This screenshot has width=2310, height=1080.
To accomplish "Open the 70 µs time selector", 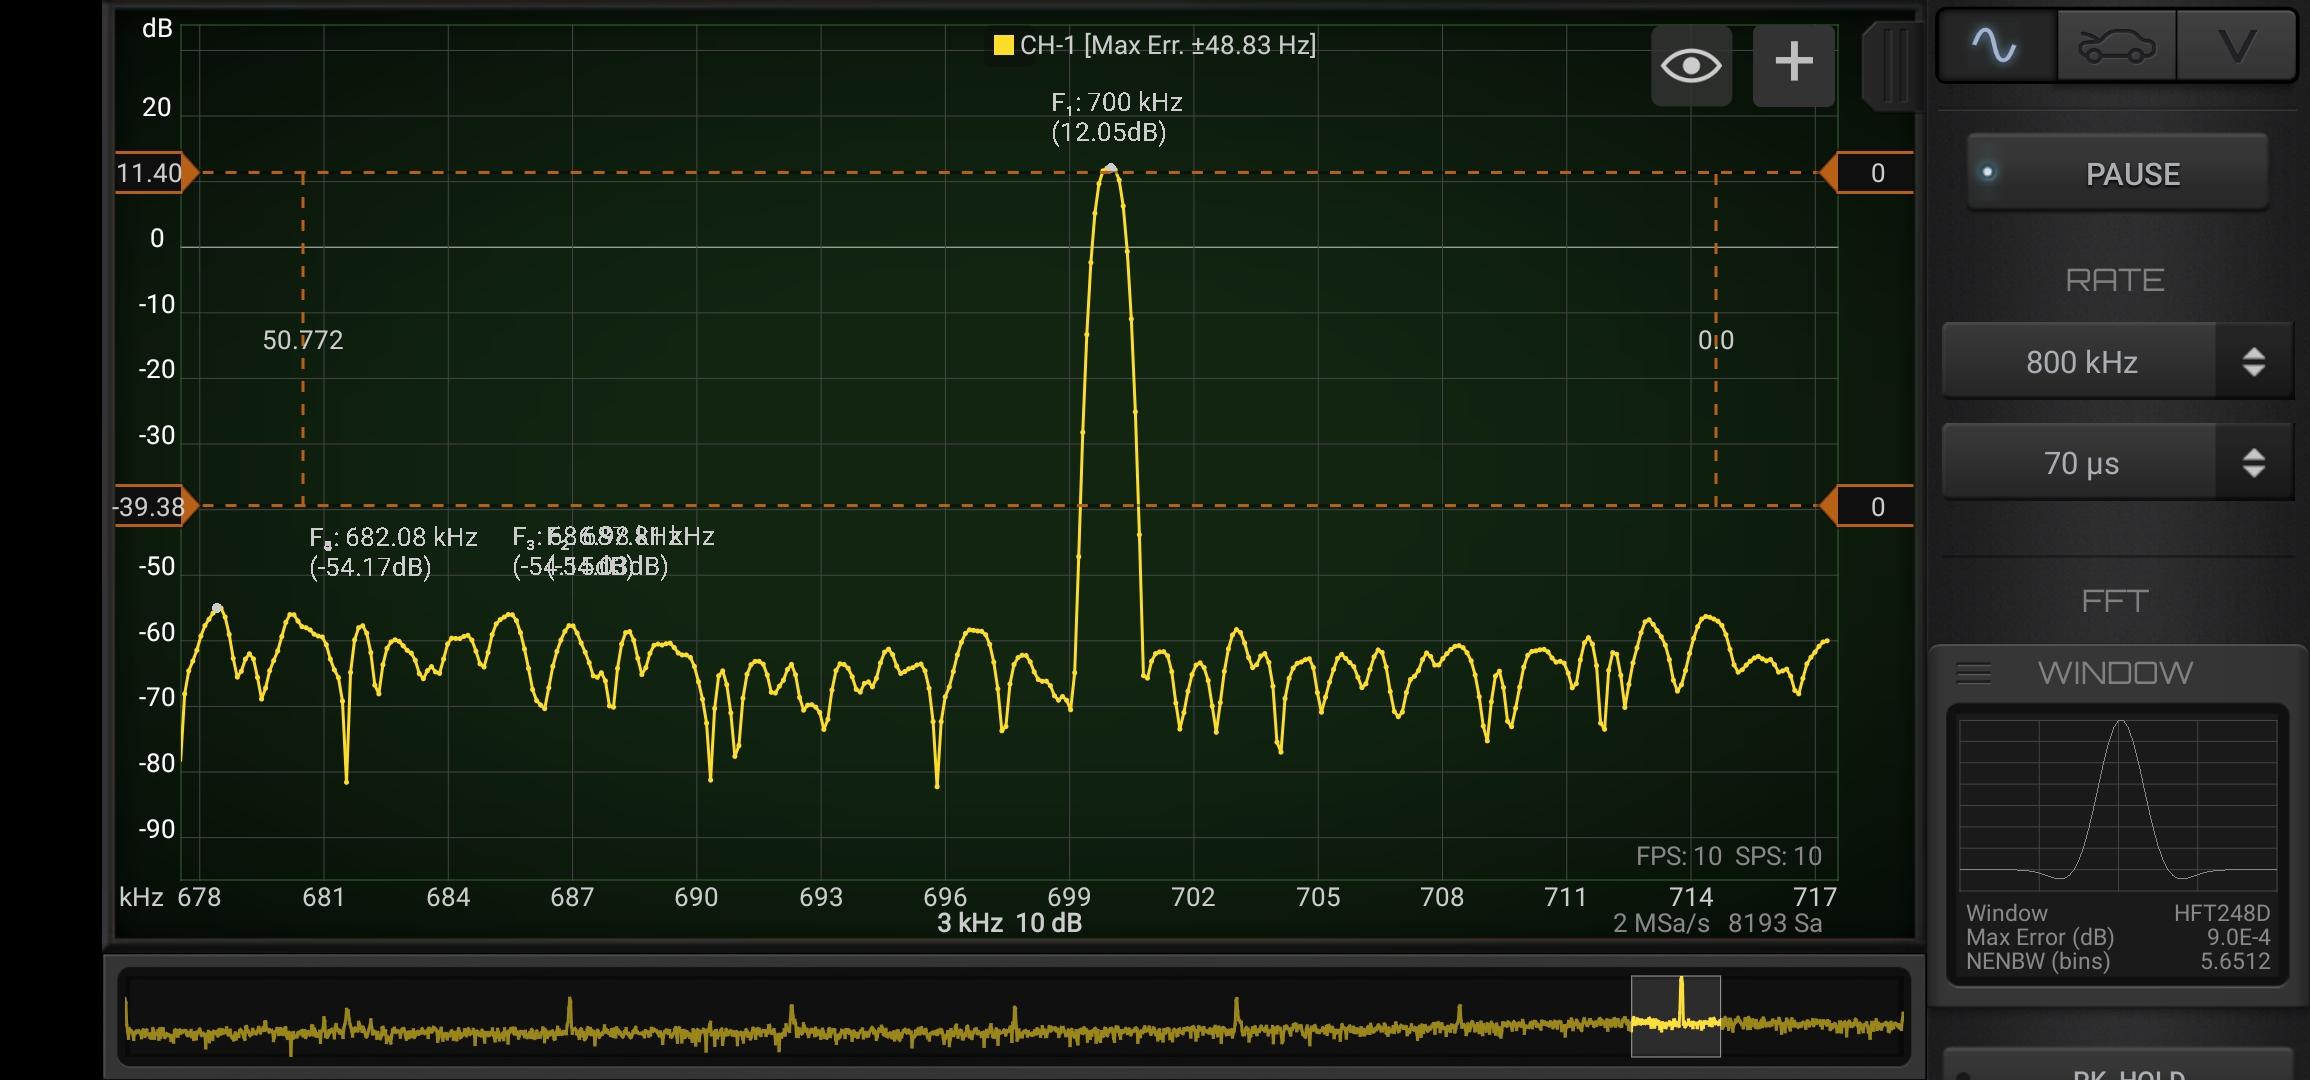I will (x=2080, y=463).
